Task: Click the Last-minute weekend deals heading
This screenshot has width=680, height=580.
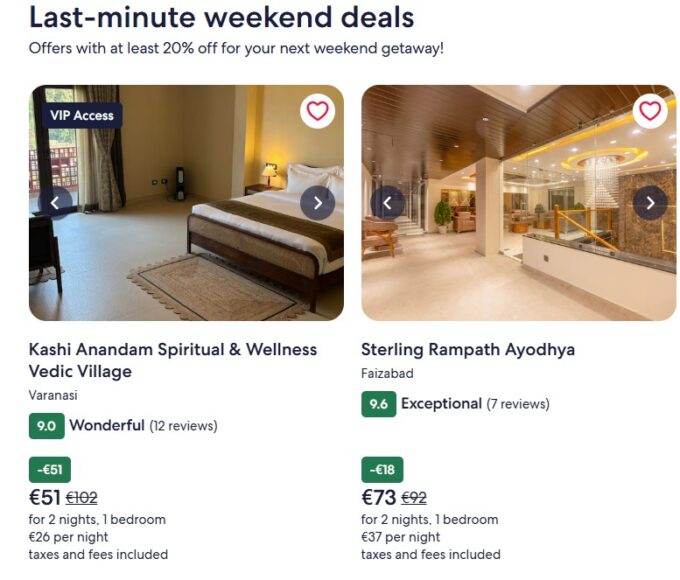Action: (221, 17)
